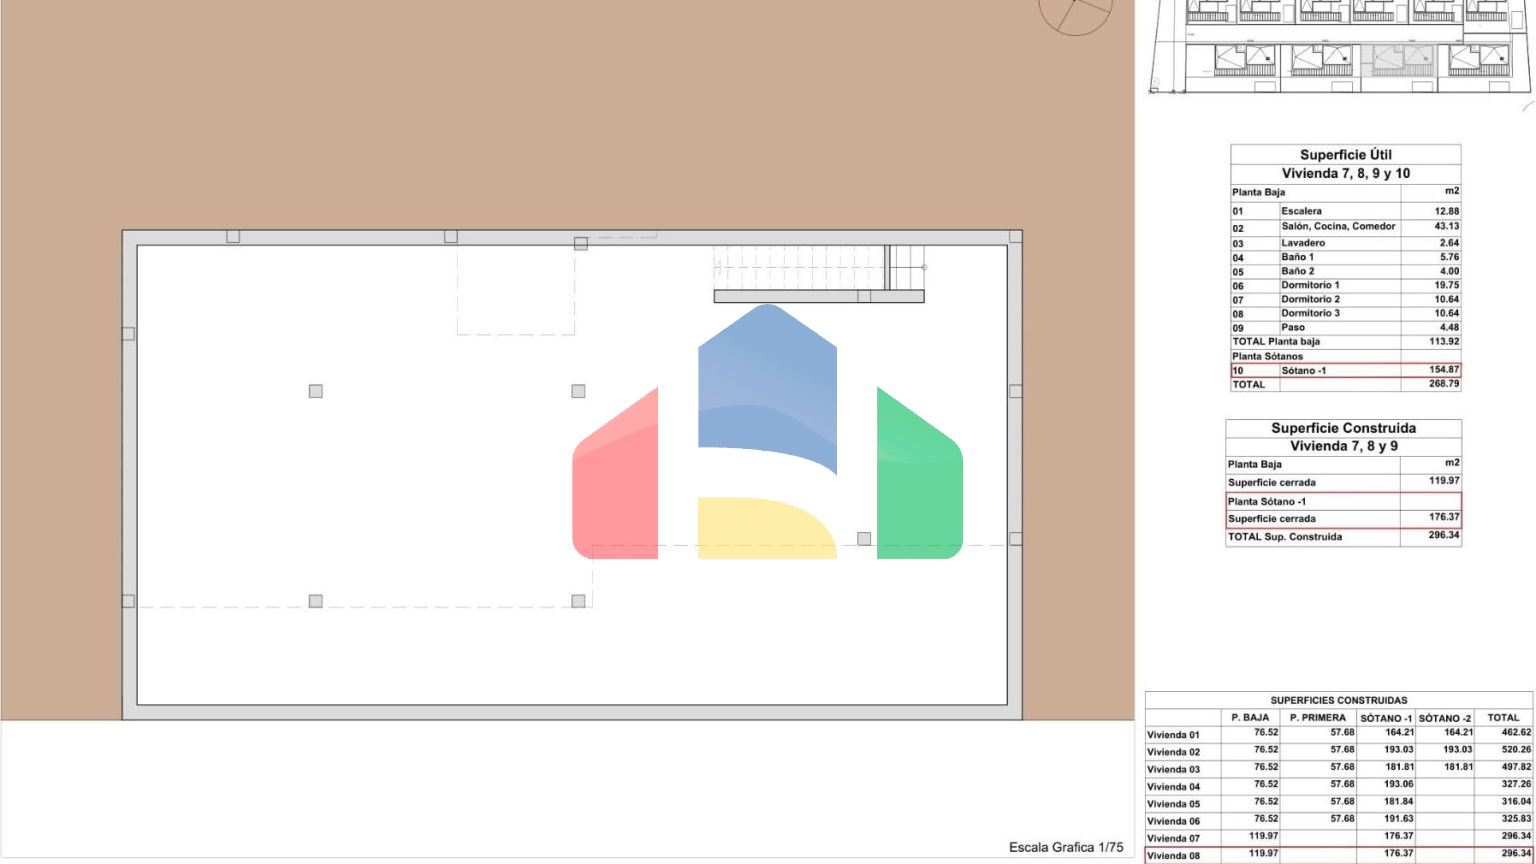Click the staircase symbol in the floor plan
Screen dimensions: 1536x864
[818, 271]
